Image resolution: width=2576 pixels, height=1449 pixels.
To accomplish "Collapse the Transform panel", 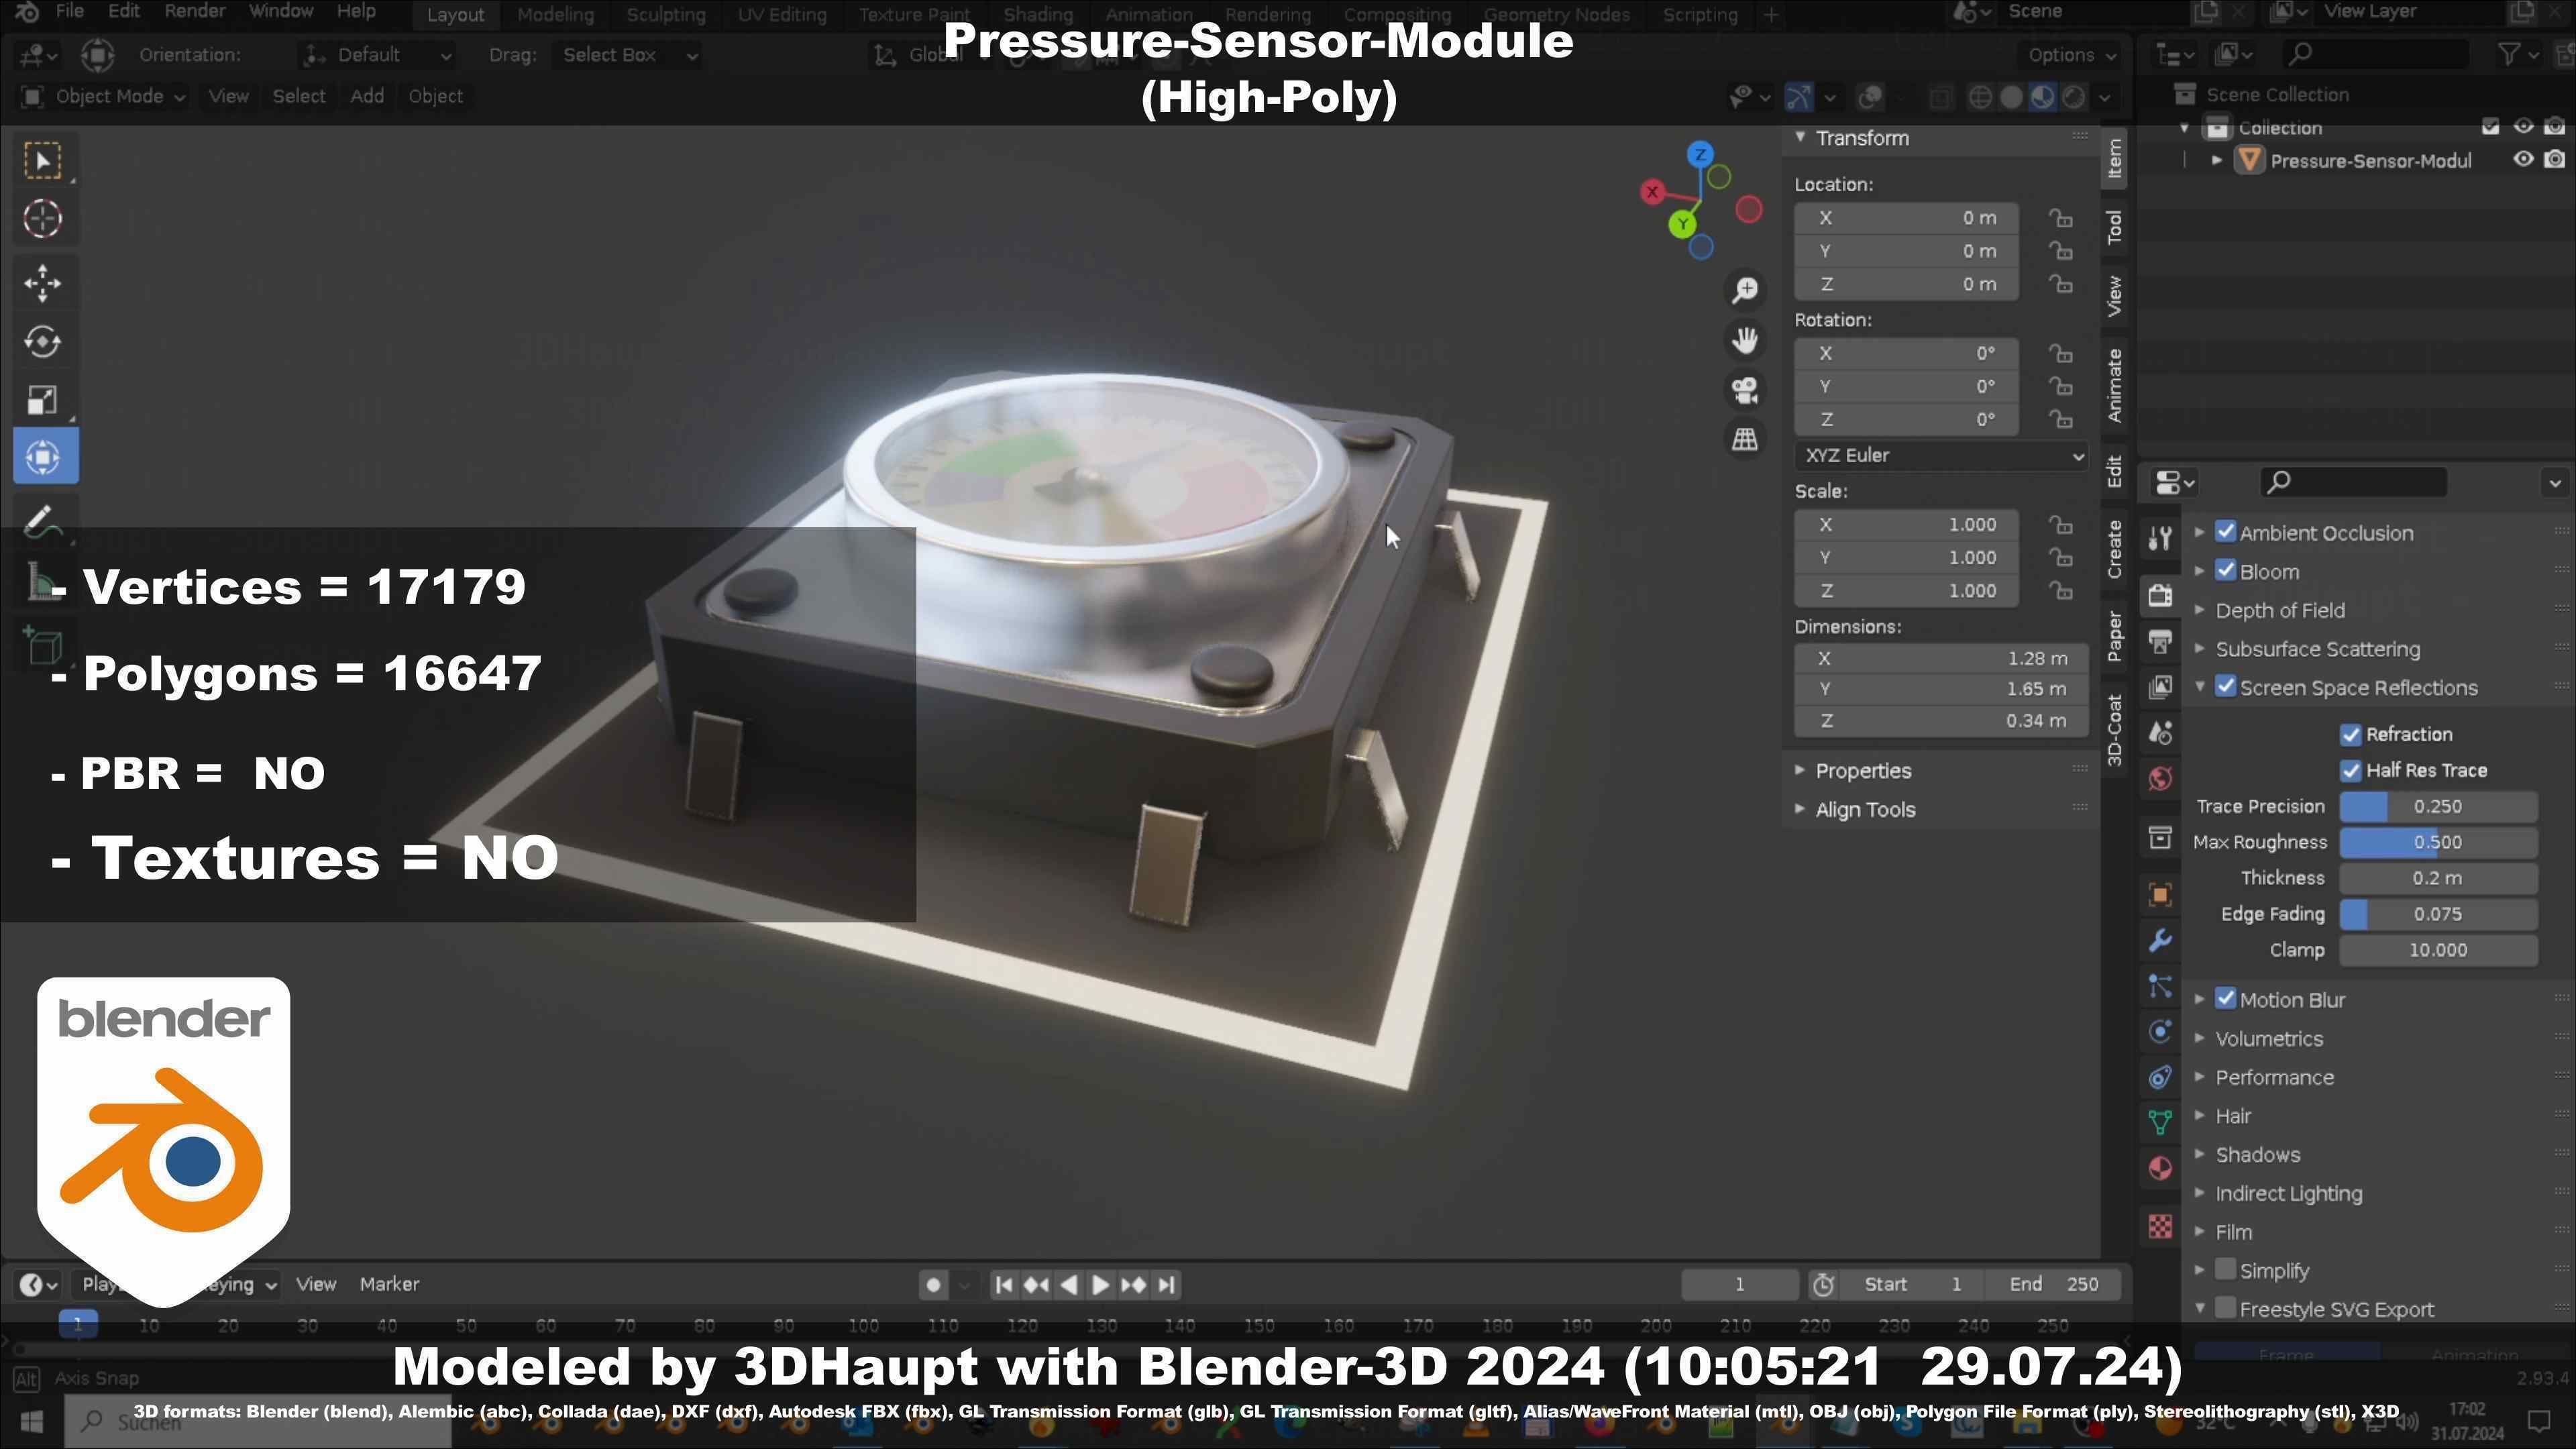I will pos(1800,137).
